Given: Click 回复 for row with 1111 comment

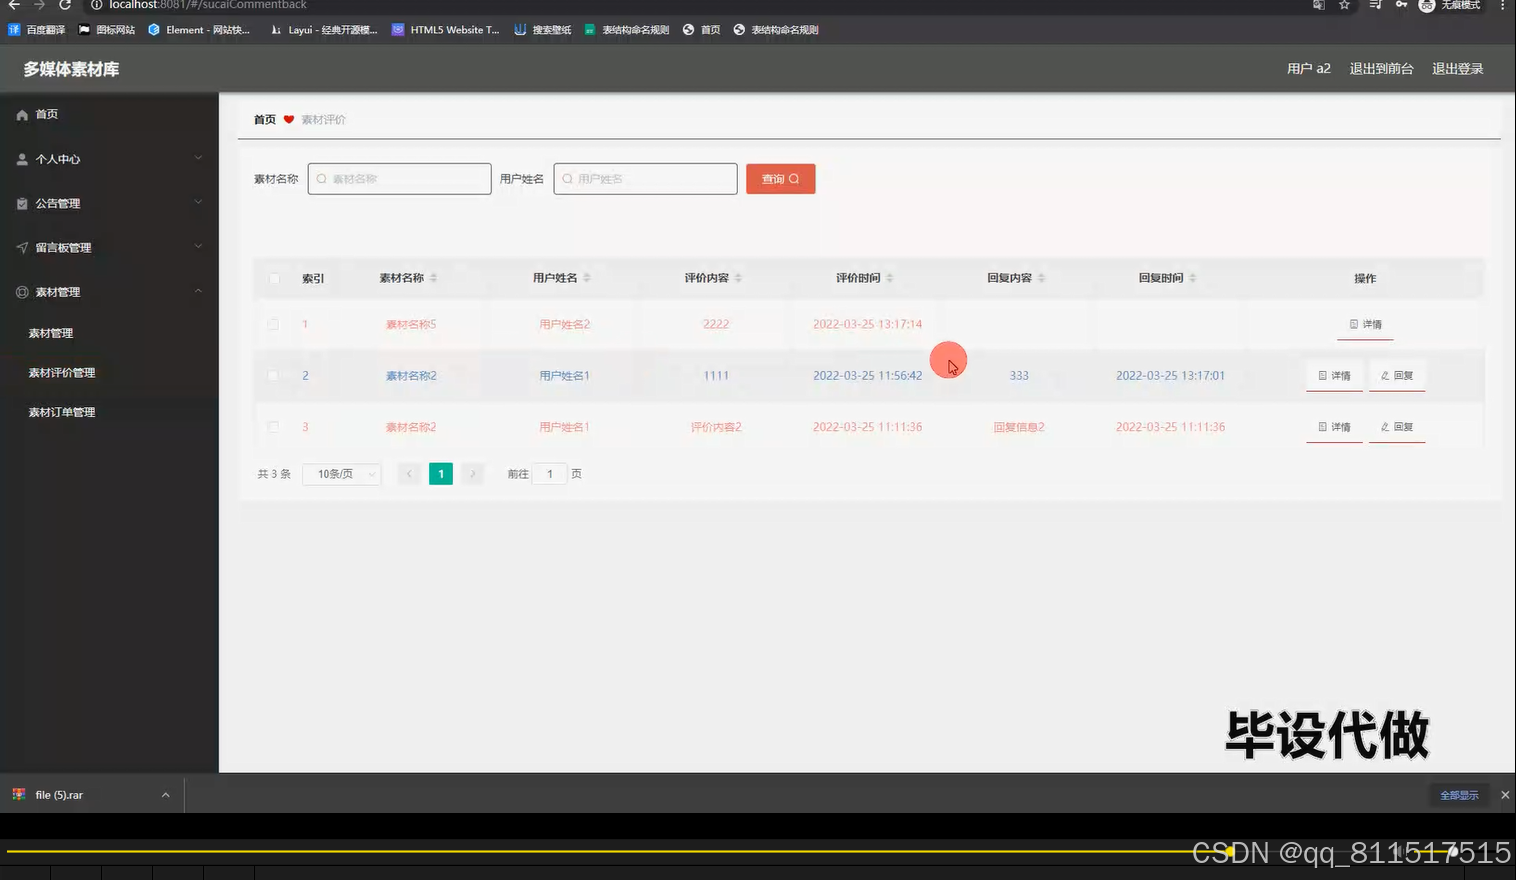Looking at the screenshot, I should (x=1397, y=375).
